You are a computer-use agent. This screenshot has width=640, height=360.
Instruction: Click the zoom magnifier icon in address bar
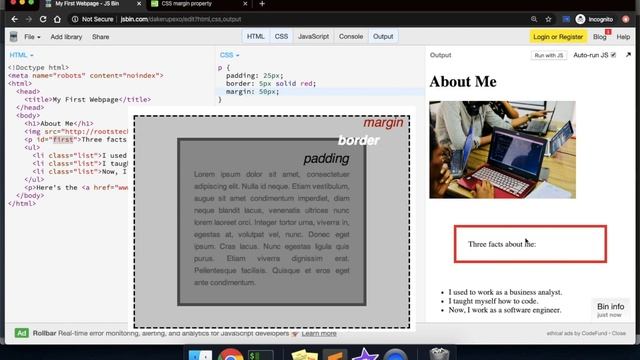tap(534, 19)
